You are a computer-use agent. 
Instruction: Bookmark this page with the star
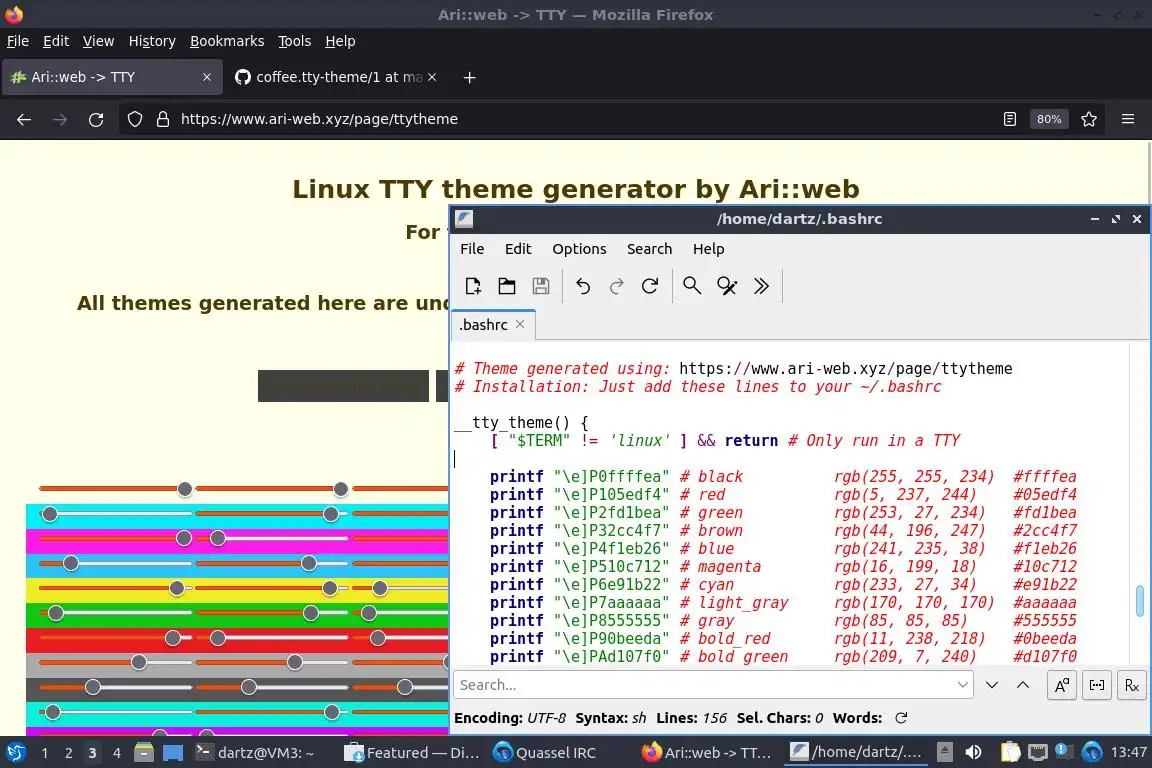(x=1089, y=119)
